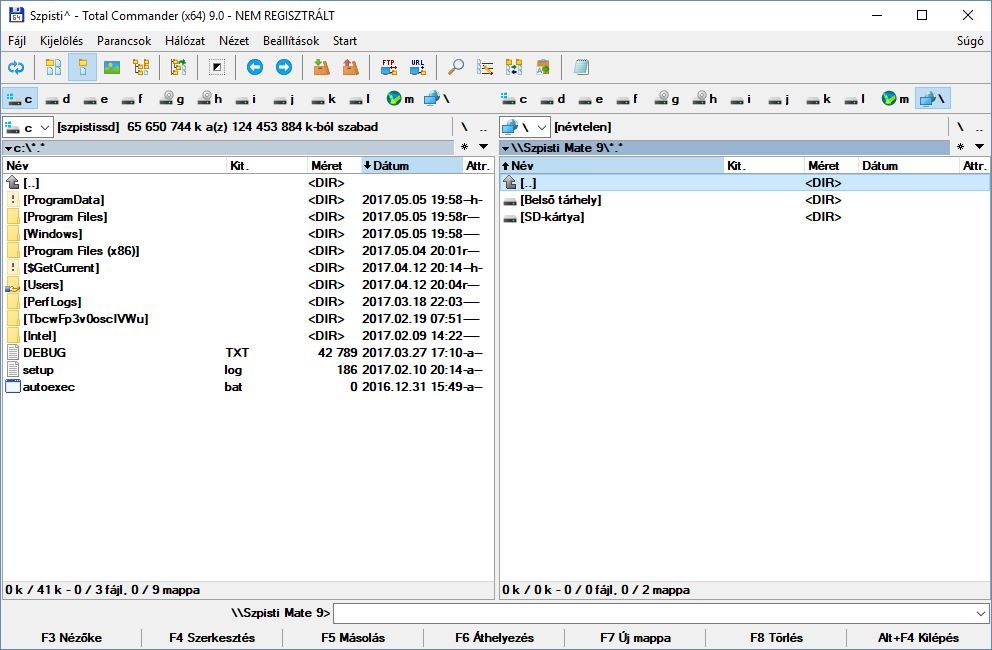
Task: Select drive d in left drive bar
Action: [58, 99]
